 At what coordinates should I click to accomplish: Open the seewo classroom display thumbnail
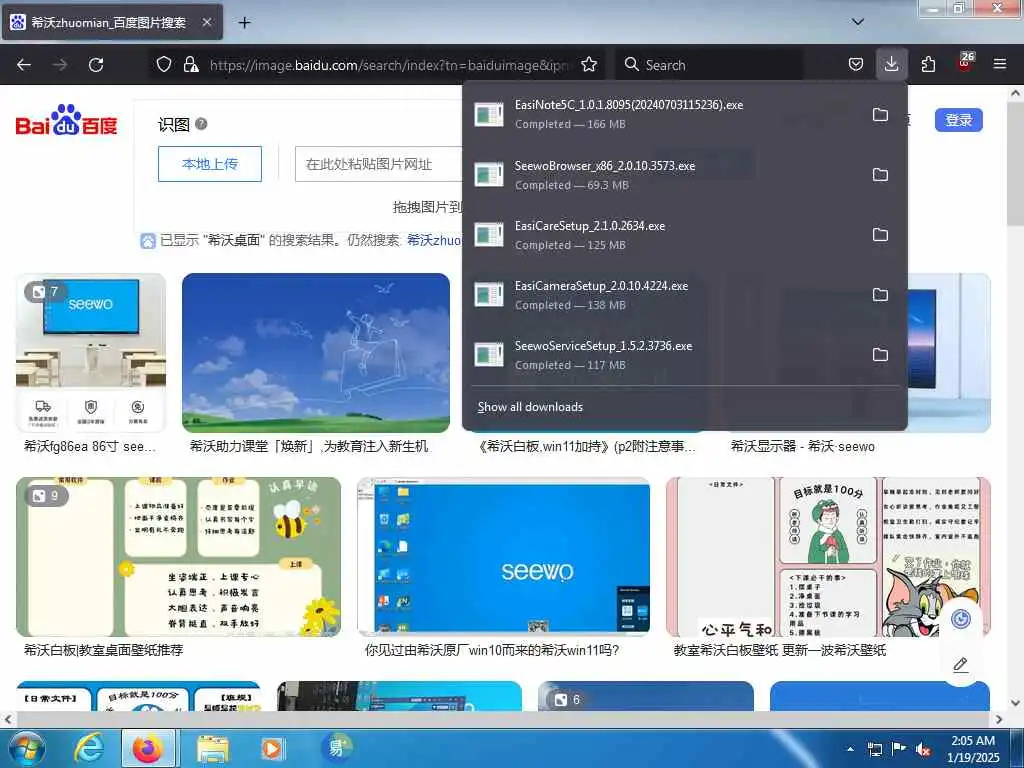point(91,353)
